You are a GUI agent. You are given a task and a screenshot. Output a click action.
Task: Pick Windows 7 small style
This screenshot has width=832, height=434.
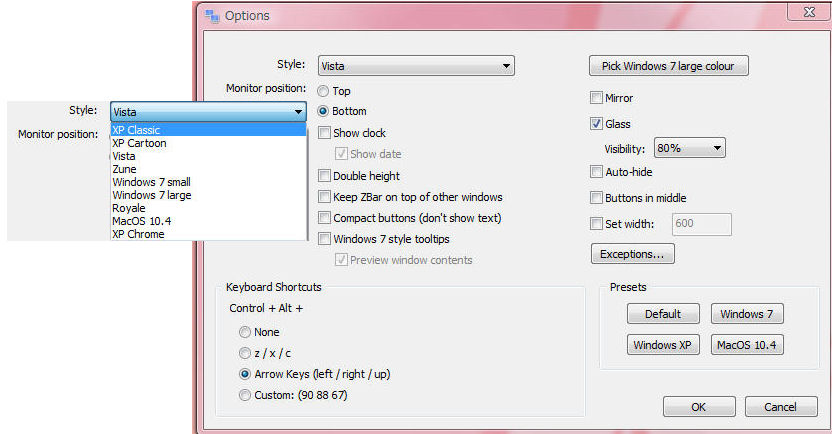click(x=209, y=182)
